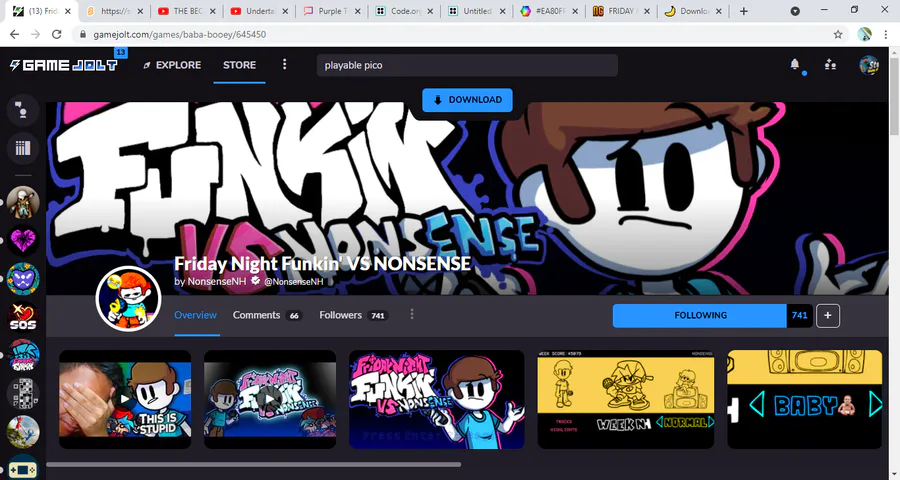Open the yellow Week NH screenshot

(x=626, y=400)
